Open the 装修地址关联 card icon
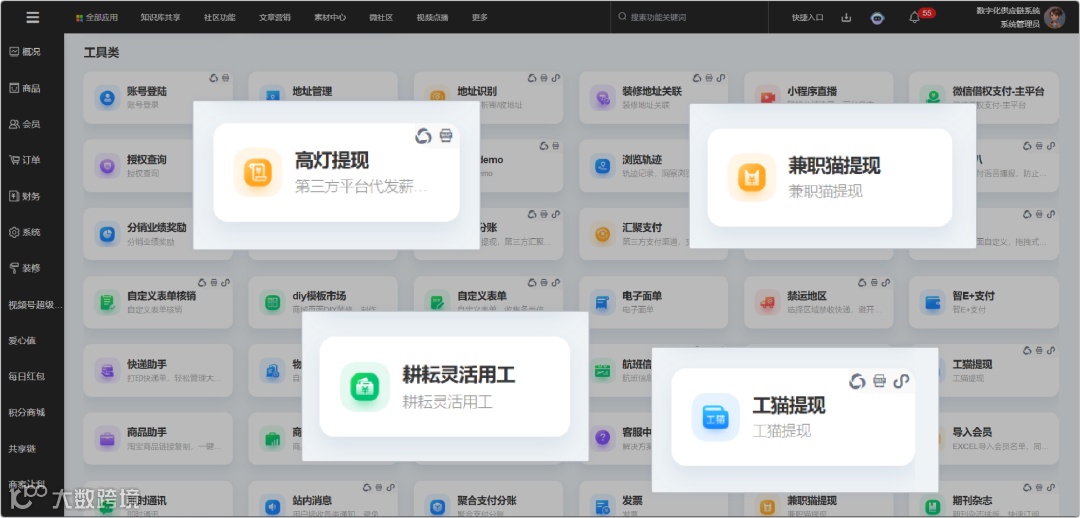 (603, 98)
